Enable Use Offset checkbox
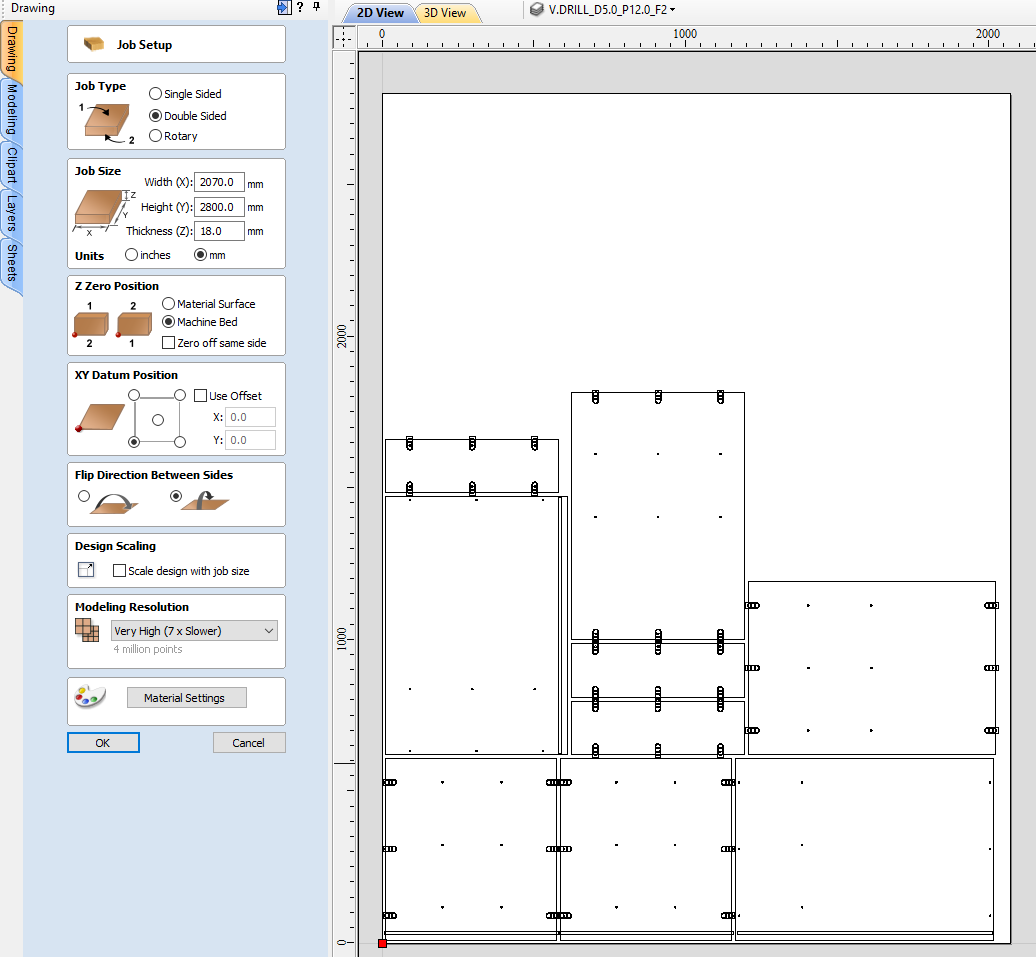Screen dimensions: 1036x957 [x=201, y=396]
